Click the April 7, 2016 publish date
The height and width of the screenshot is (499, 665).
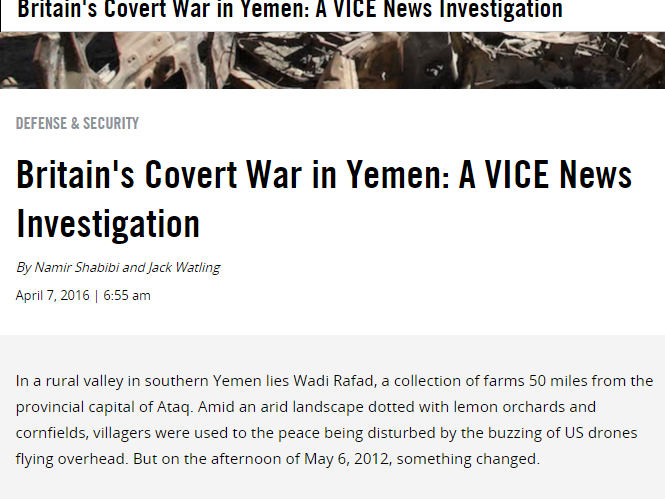[x=53, y=295]
